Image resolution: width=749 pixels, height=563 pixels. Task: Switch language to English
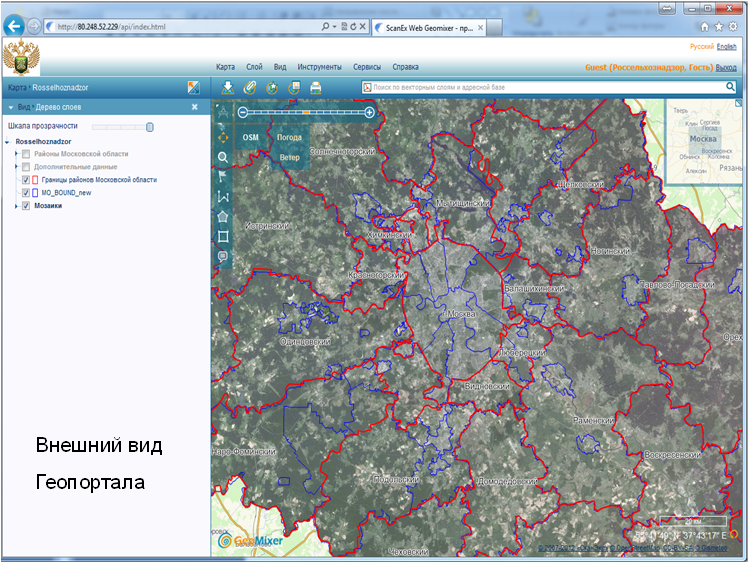coord(727,46)
